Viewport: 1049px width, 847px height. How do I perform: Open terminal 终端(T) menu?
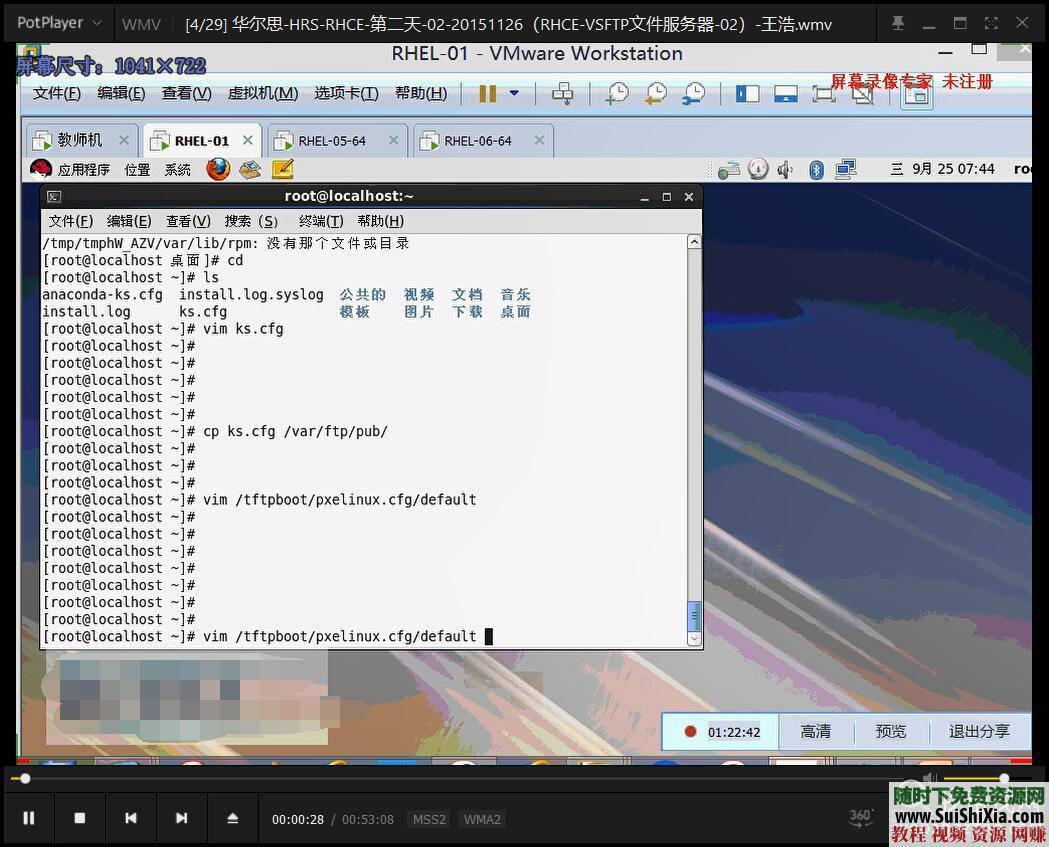(x=321, y=221)
